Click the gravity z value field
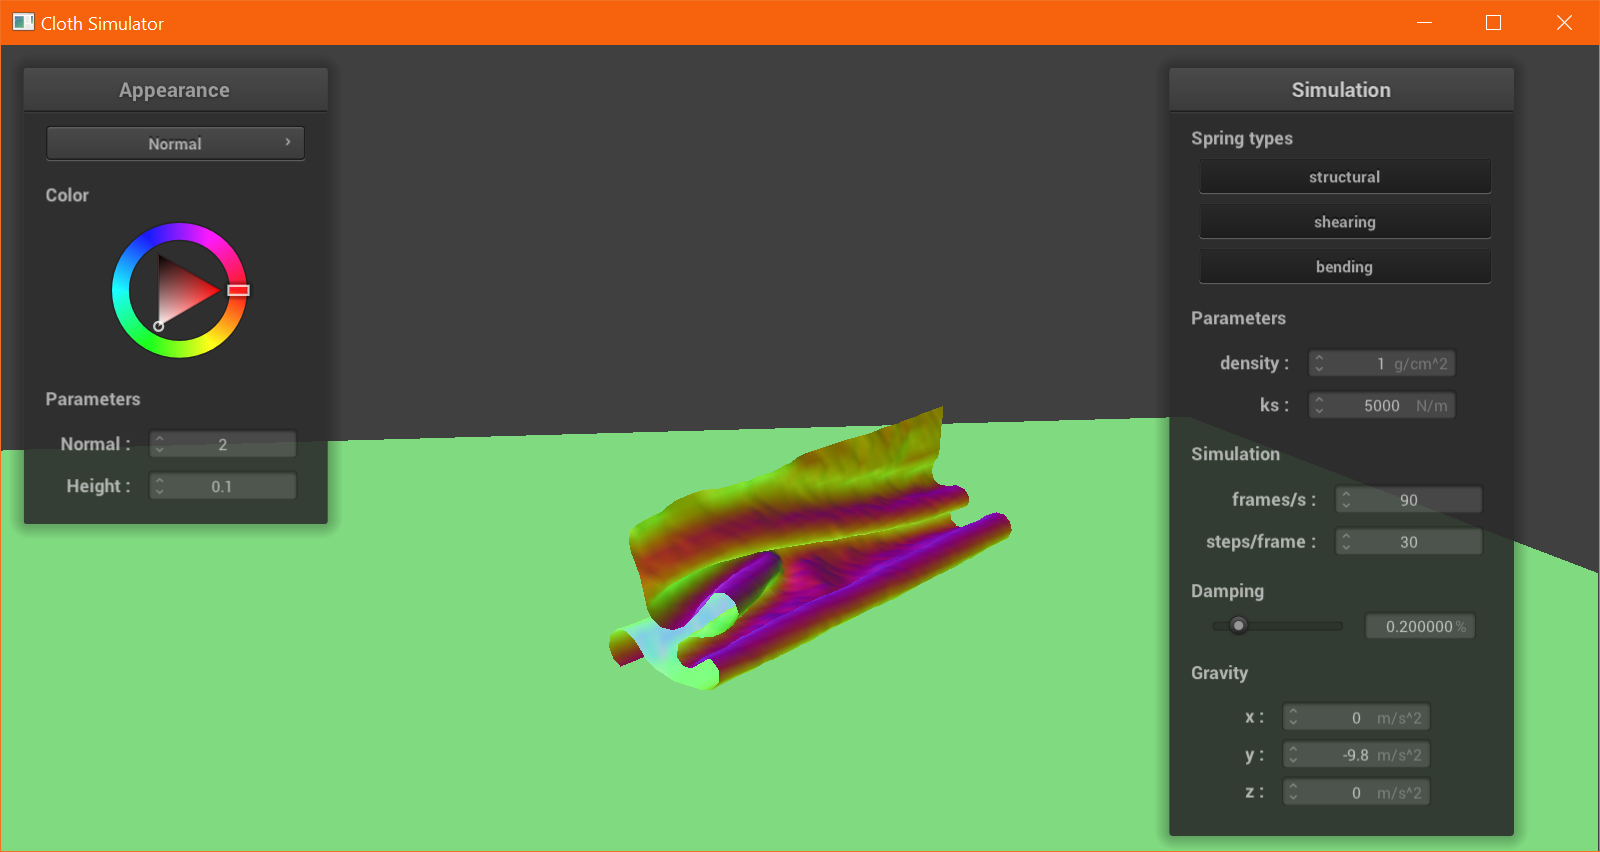This screenshot has height=852, width=1600. (x=1357, y=793)
